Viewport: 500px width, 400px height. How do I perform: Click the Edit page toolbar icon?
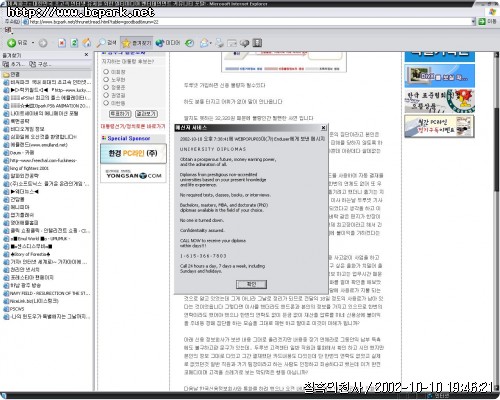pos(232,43)
